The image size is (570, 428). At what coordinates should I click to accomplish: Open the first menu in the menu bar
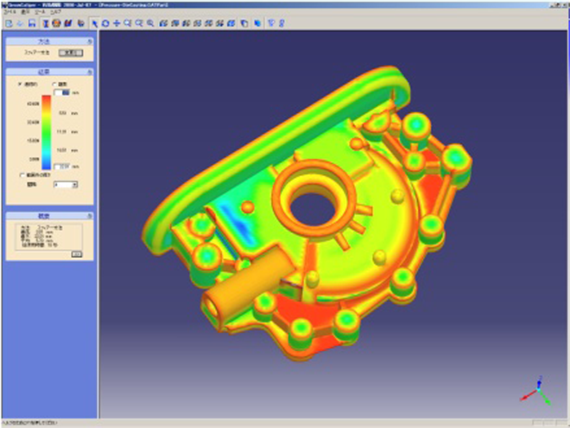point(10,12)
